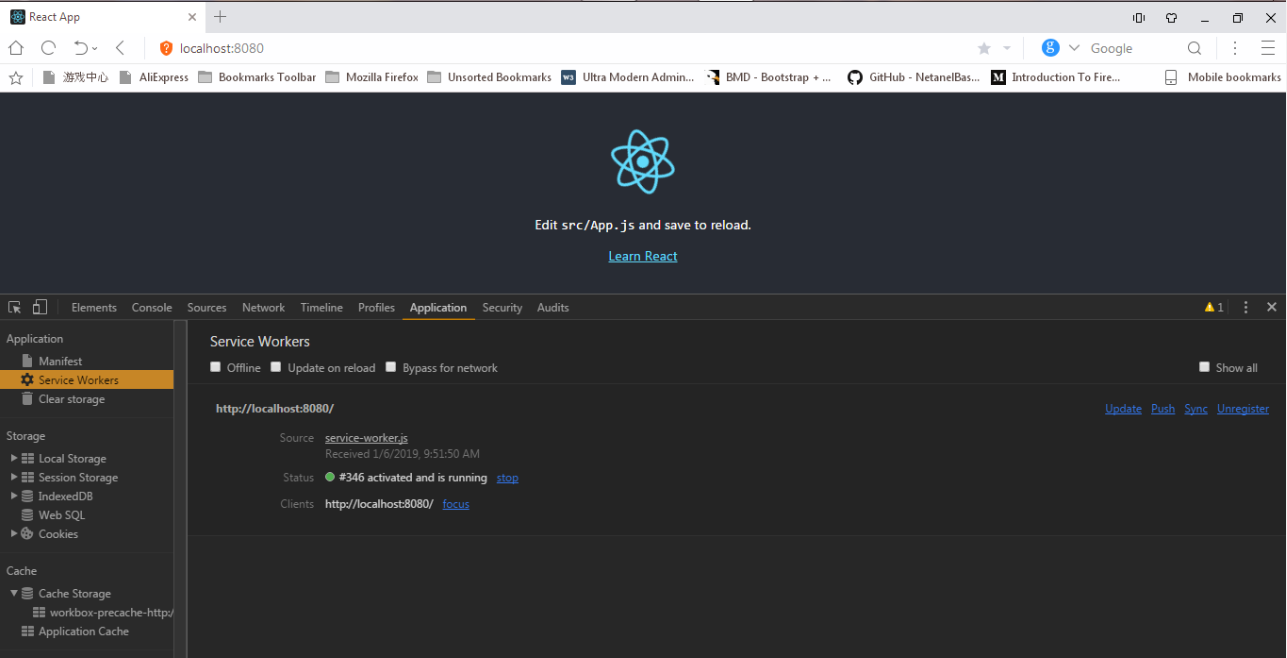Check the Show all checkbox
The width and height of the screenshot is (1287, 658).
coord(1204,367)
